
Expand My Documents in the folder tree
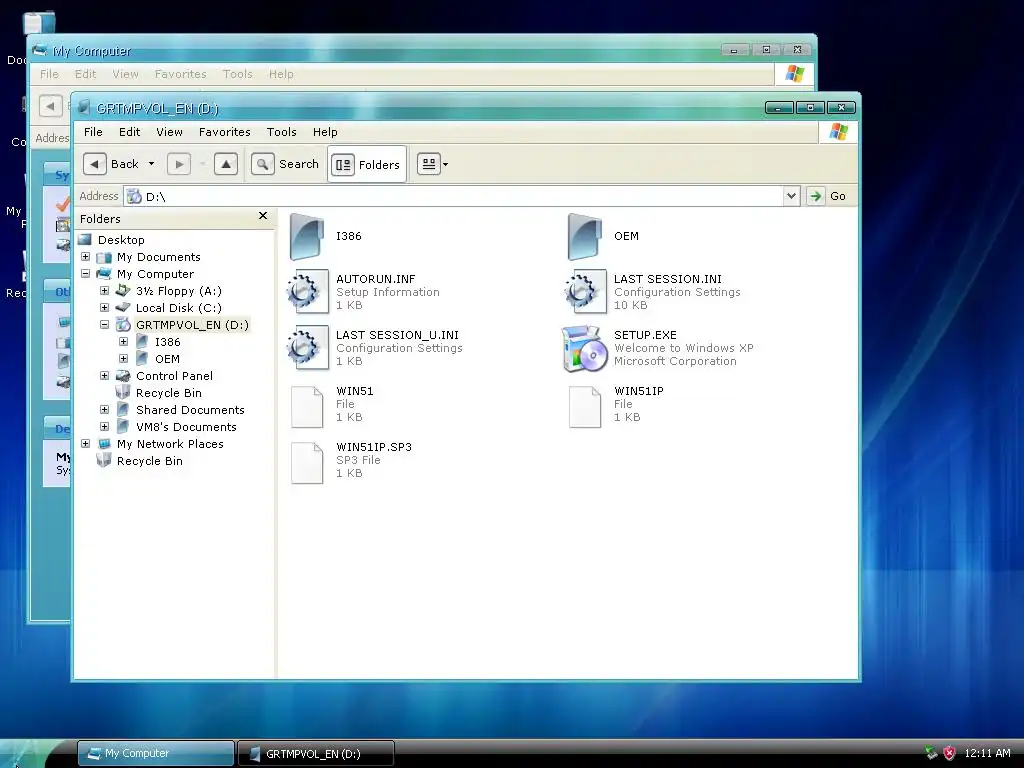(86, 257)
